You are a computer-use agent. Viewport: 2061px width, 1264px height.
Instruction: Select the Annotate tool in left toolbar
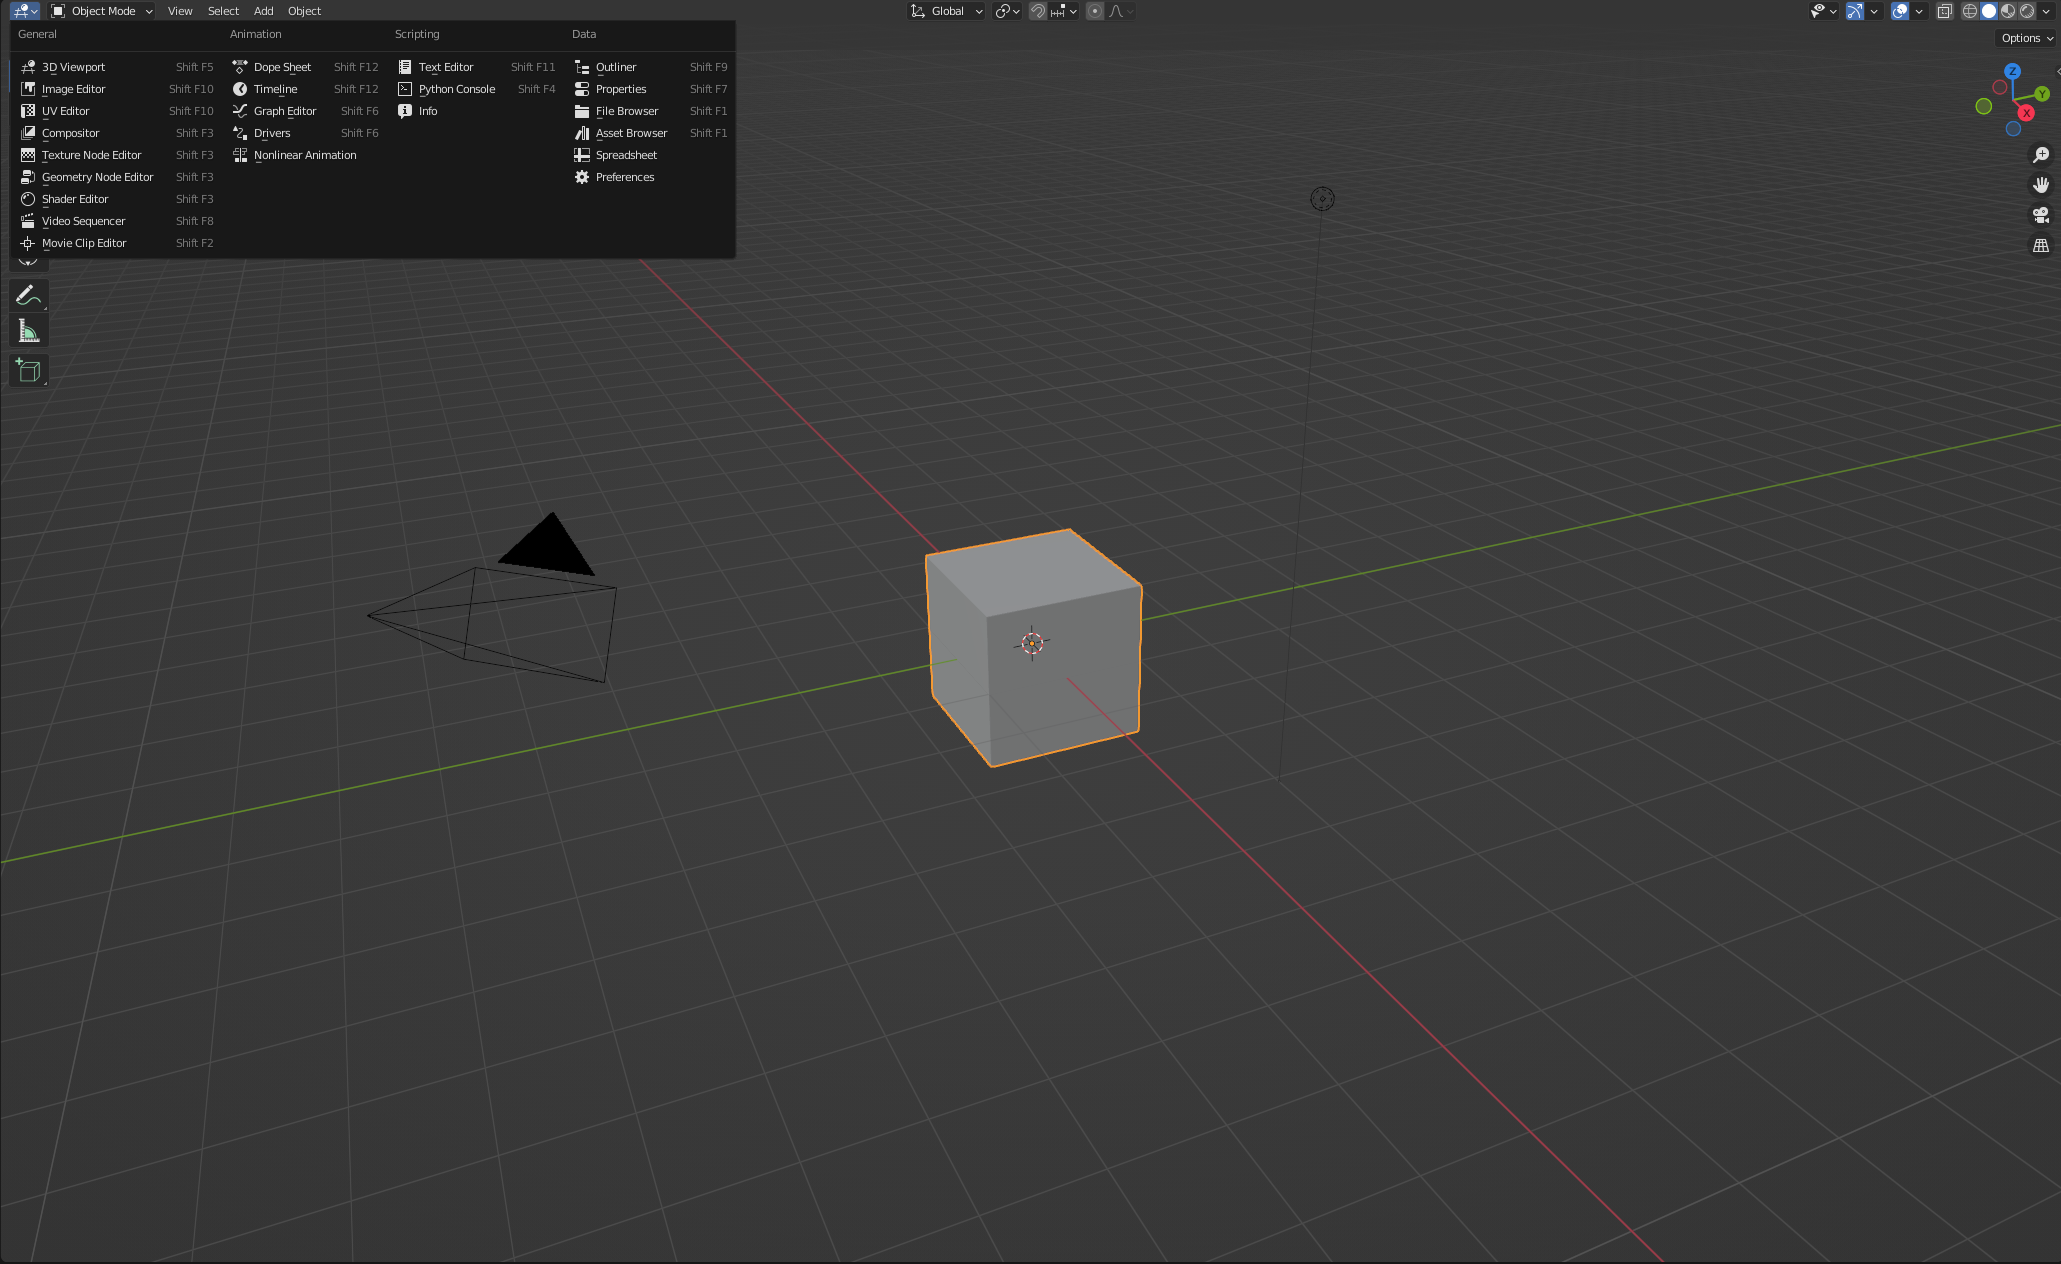pyautogui.click(x=28, y=296)
